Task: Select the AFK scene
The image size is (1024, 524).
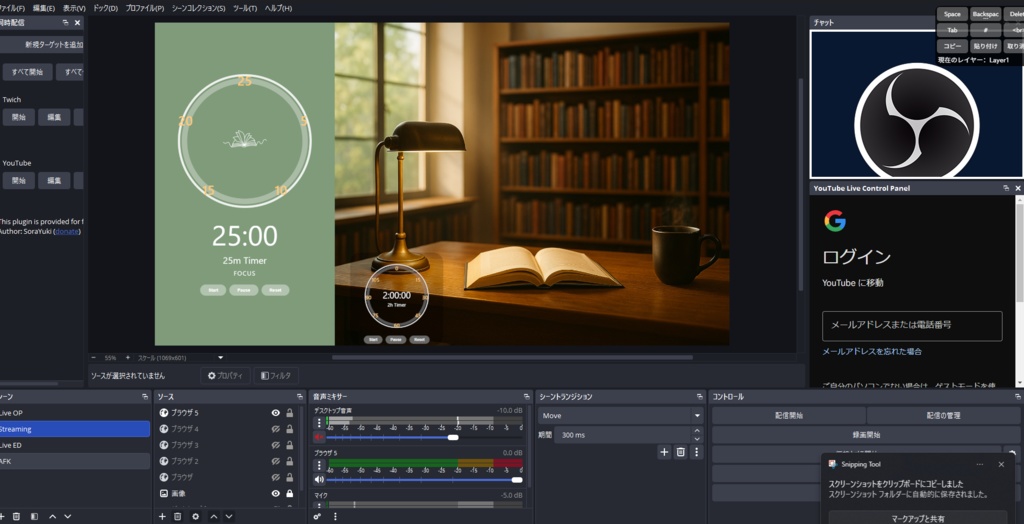Action: point(75,461)
